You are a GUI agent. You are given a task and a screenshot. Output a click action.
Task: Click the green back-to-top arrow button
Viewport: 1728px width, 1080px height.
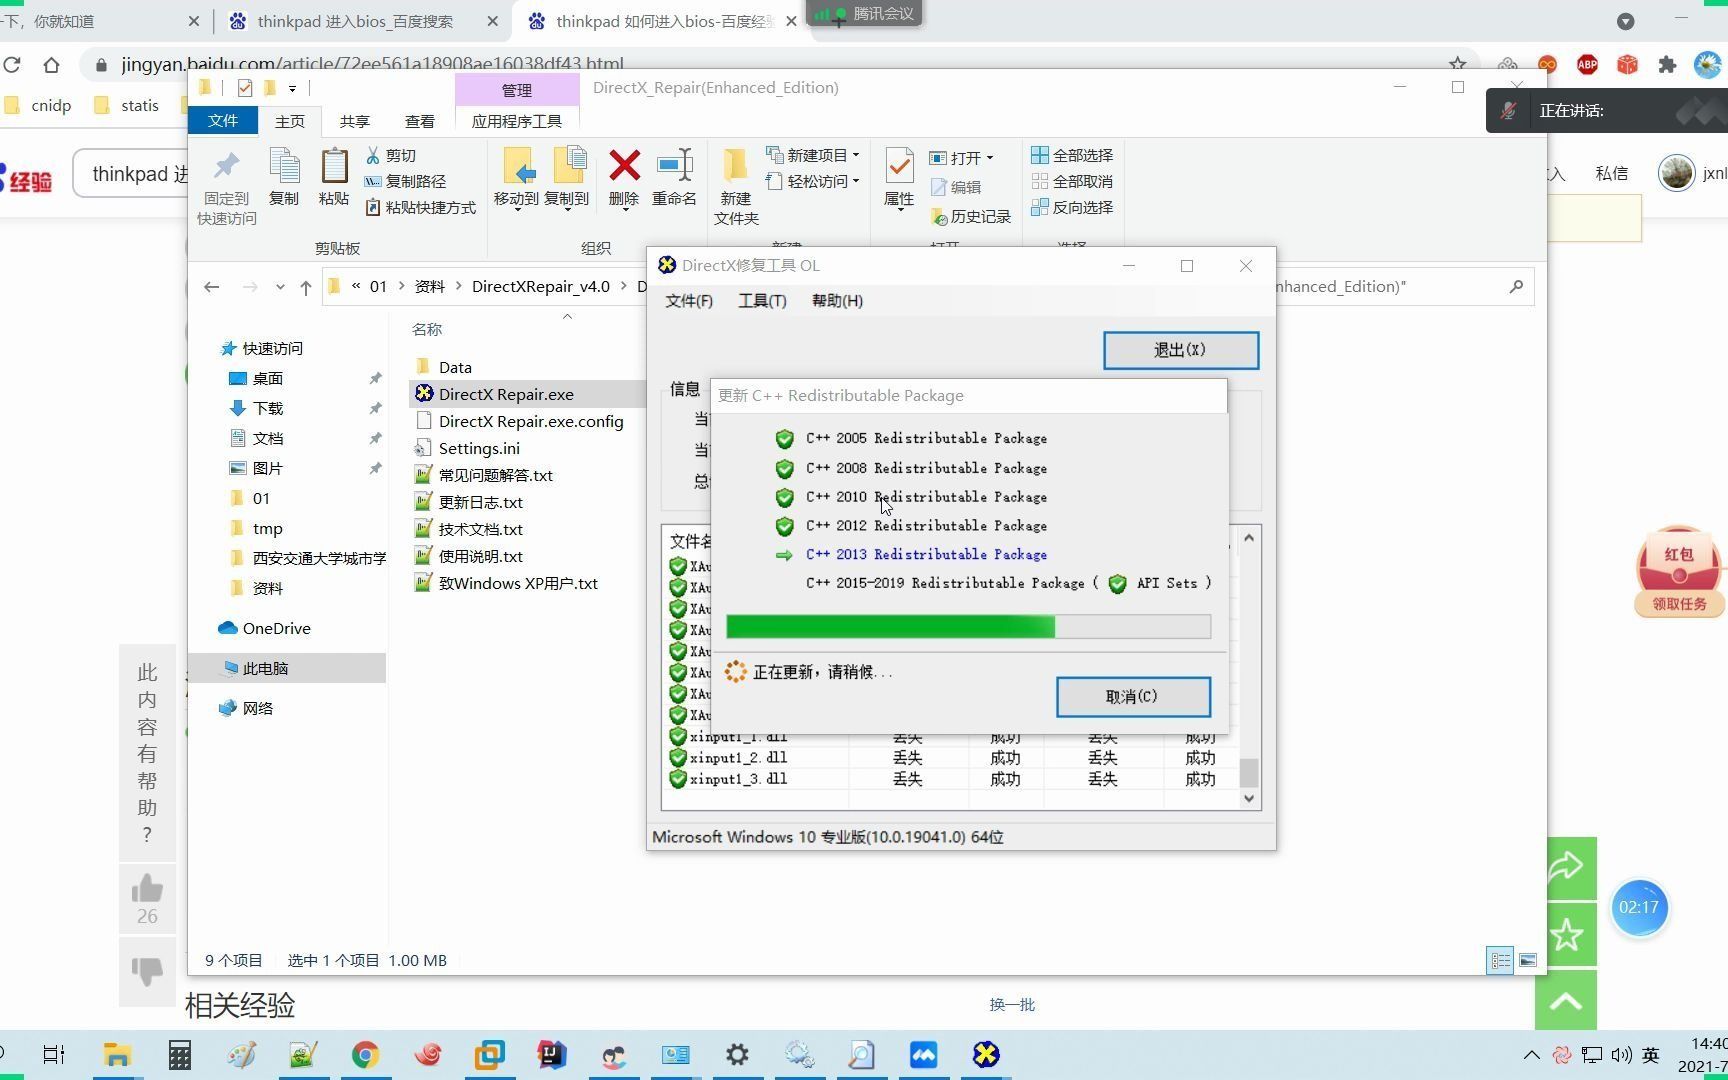click(x=1566, y=1001)
